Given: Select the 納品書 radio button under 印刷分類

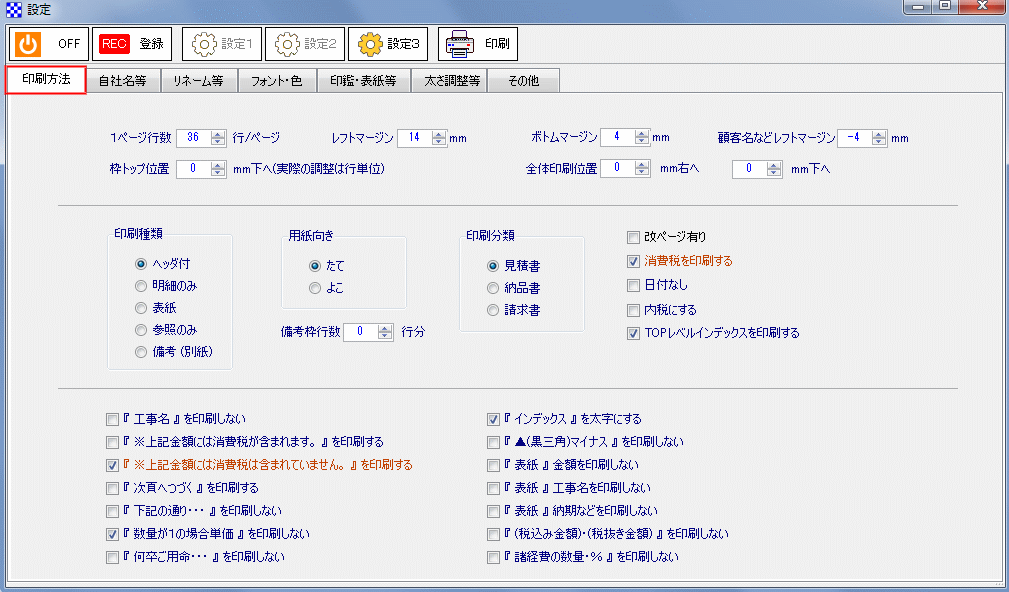Looking at the screenshot, I should coord(492,287).
